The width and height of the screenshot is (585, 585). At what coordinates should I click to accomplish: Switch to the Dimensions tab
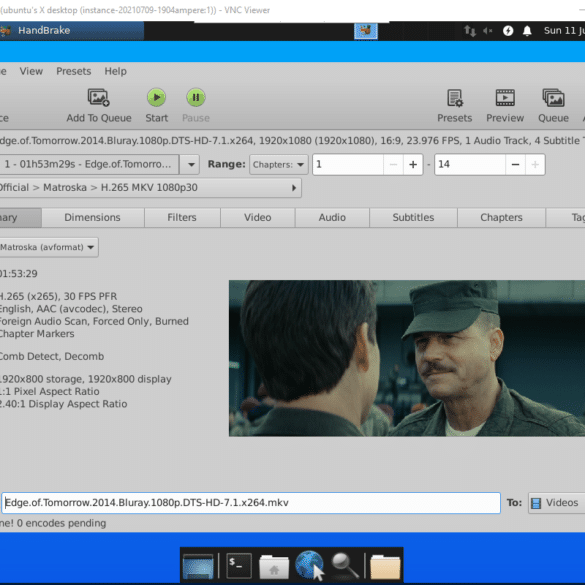pyautogui.click(x=93, y=218)
